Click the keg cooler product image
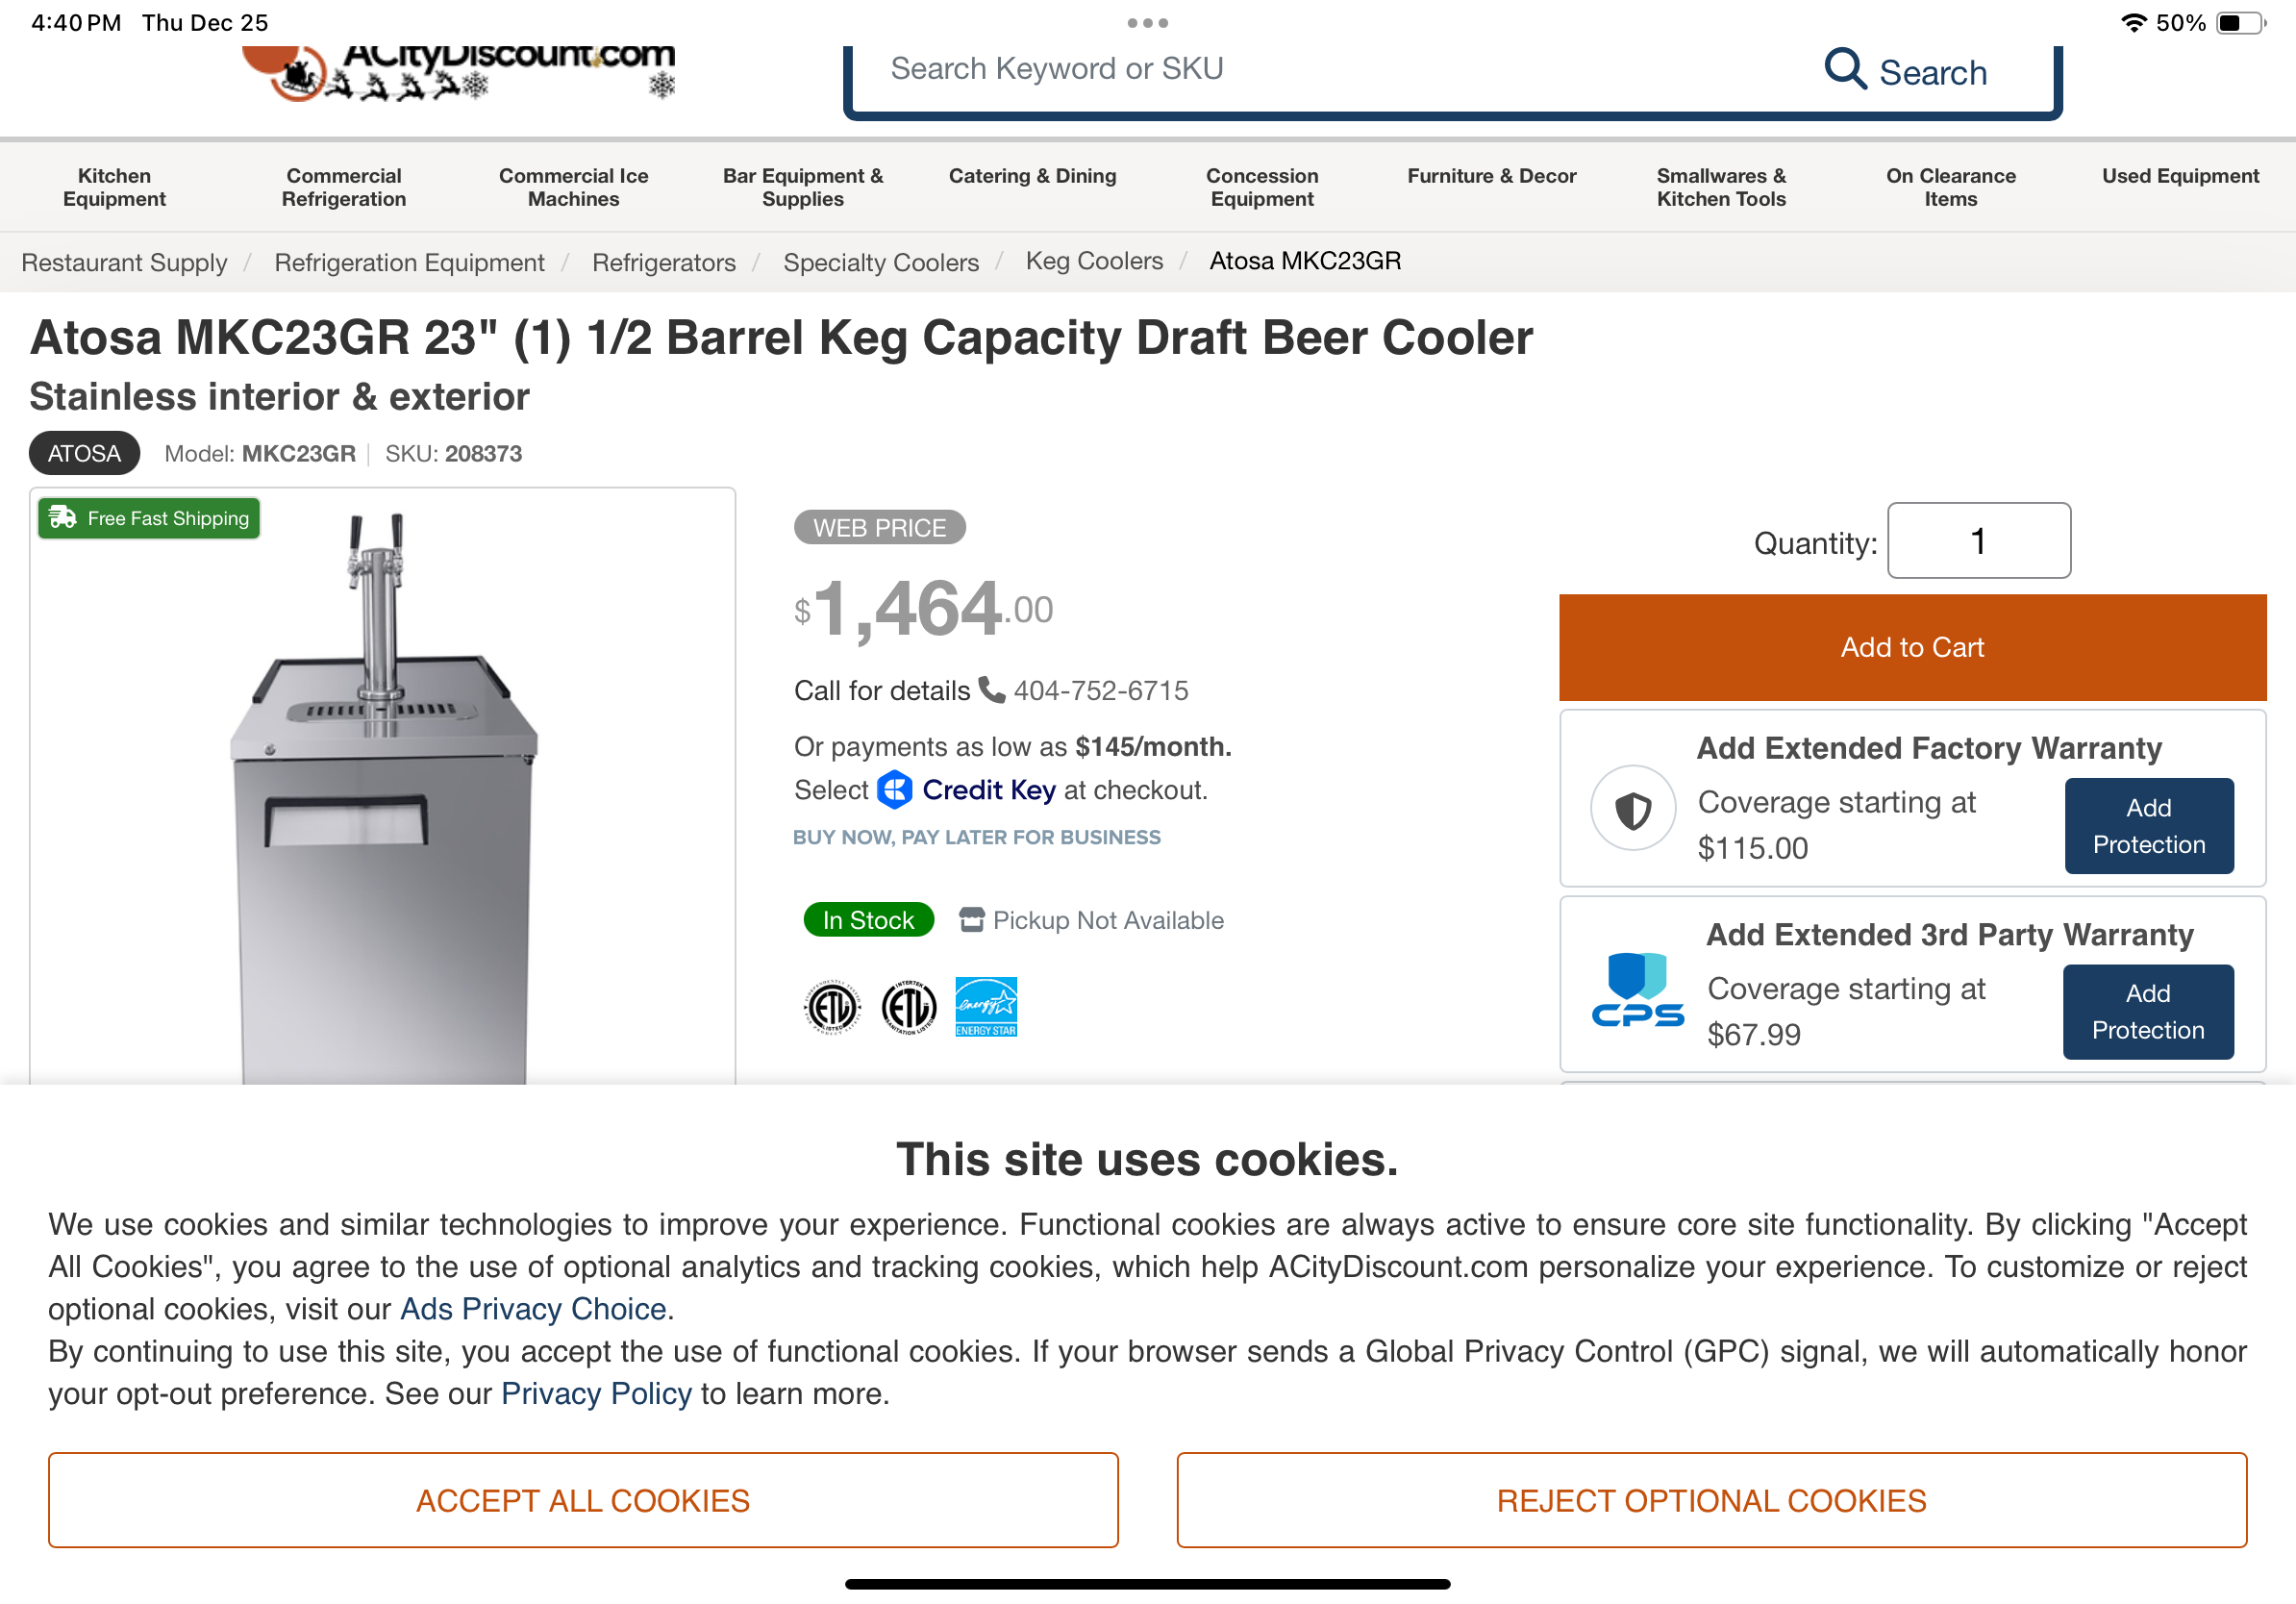Screen dimensions: 2296x1604 click(383, 800)
